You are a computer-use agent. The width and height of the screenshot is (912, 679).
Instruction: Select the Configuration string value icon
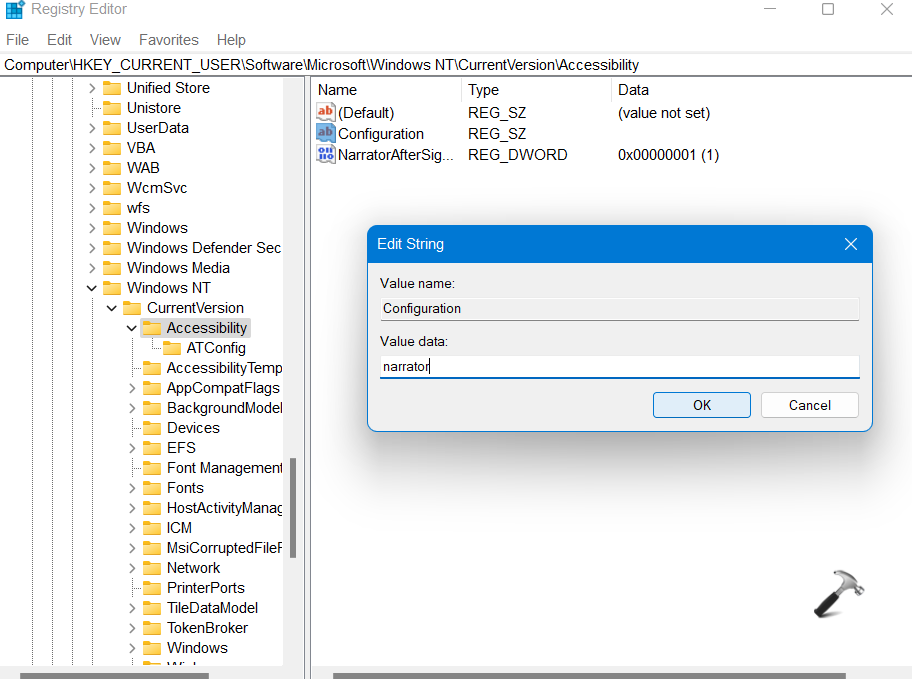click(326, 133)
